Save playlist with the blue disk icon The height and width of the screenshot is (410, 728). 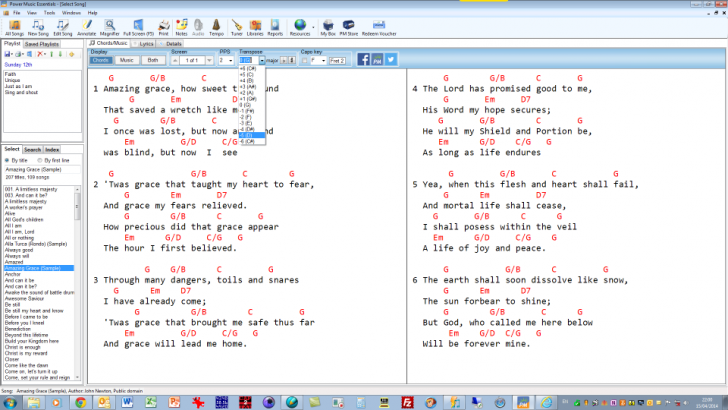[x=7, y=54]
